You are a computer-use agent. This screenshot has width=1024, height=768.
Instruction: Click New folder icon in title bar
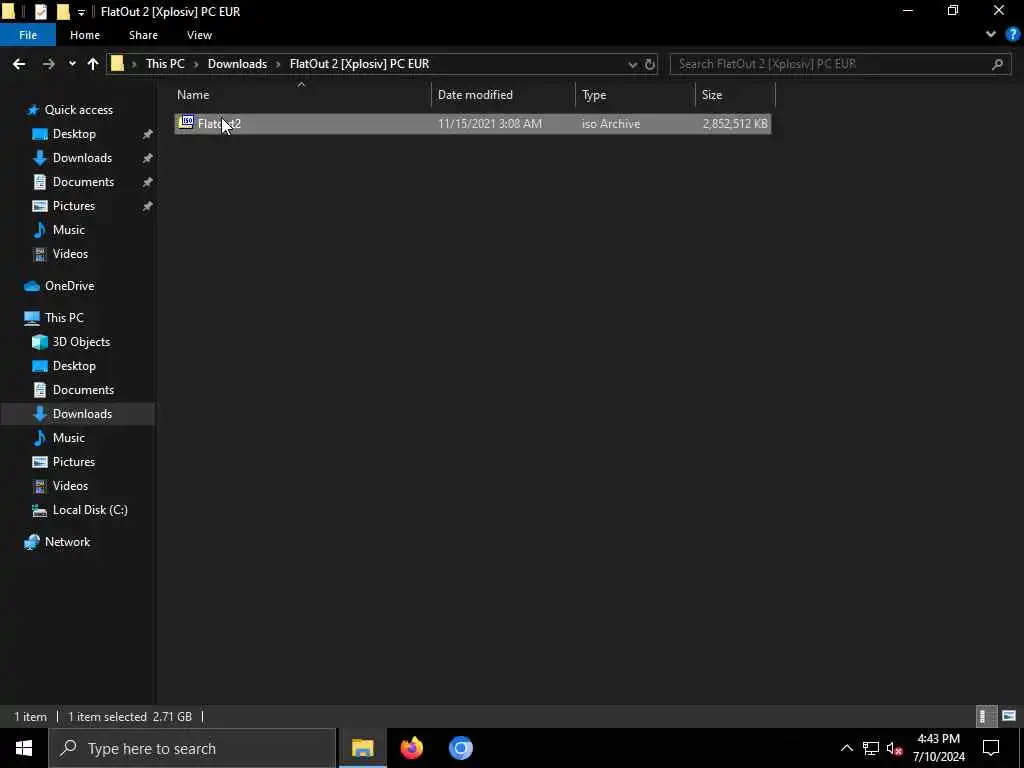[x=63, y=12]
